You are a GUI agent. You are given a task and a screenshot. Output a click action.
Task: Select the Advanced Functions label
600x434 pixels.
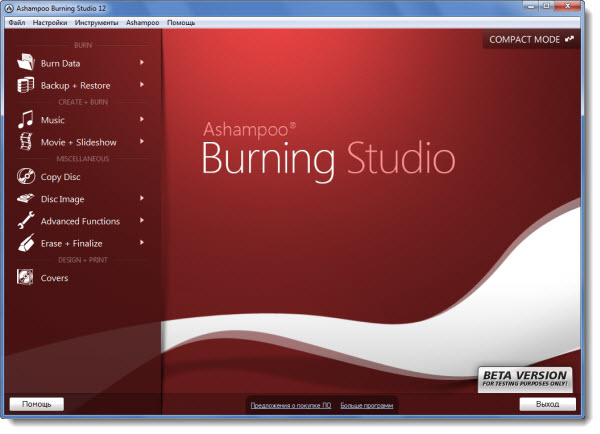point(80,221)
